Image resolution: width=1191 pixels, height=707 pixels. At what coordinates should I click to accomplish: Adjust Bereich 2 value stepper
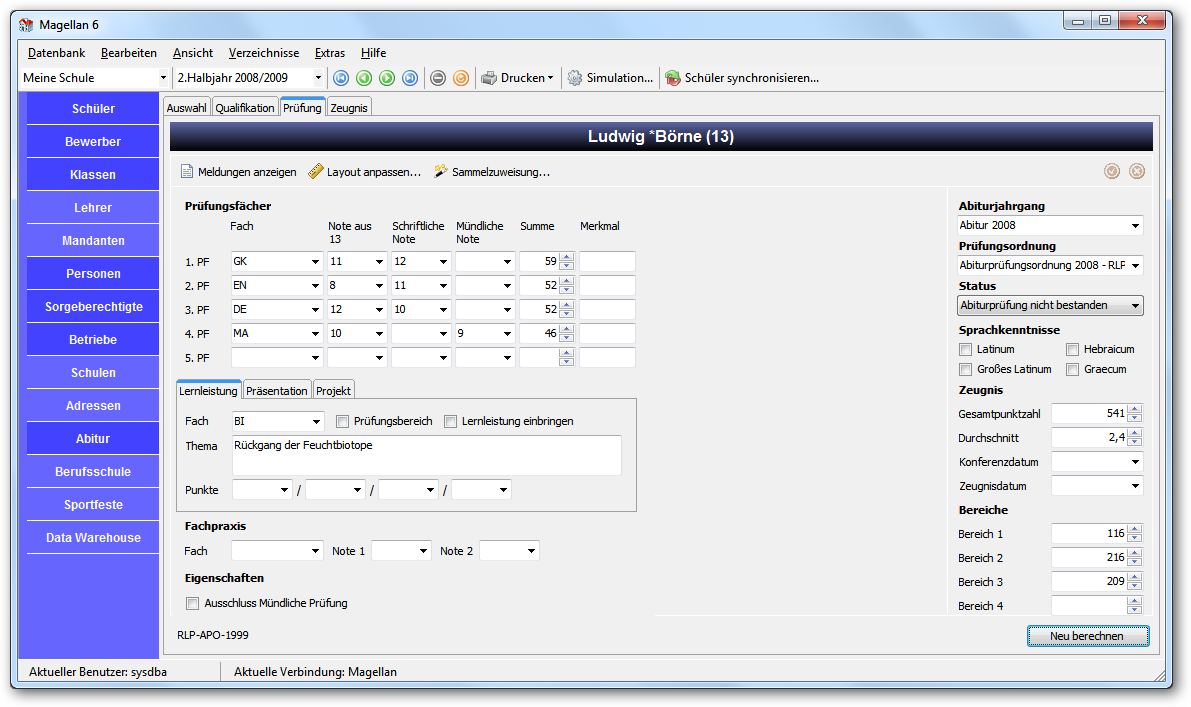(1135, 557)
